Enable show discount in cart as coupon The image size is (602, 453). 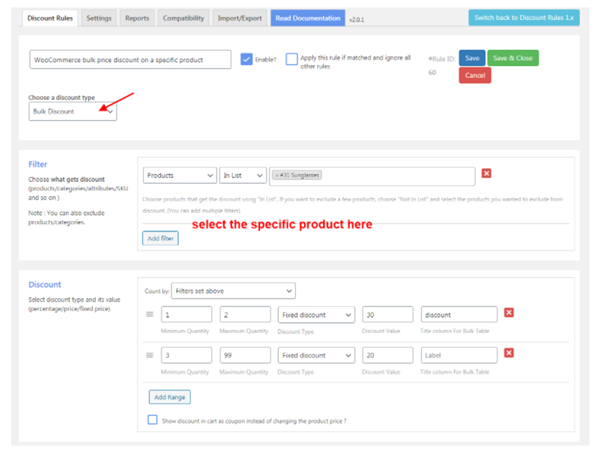pyautogui.click(x=152, y=420)
